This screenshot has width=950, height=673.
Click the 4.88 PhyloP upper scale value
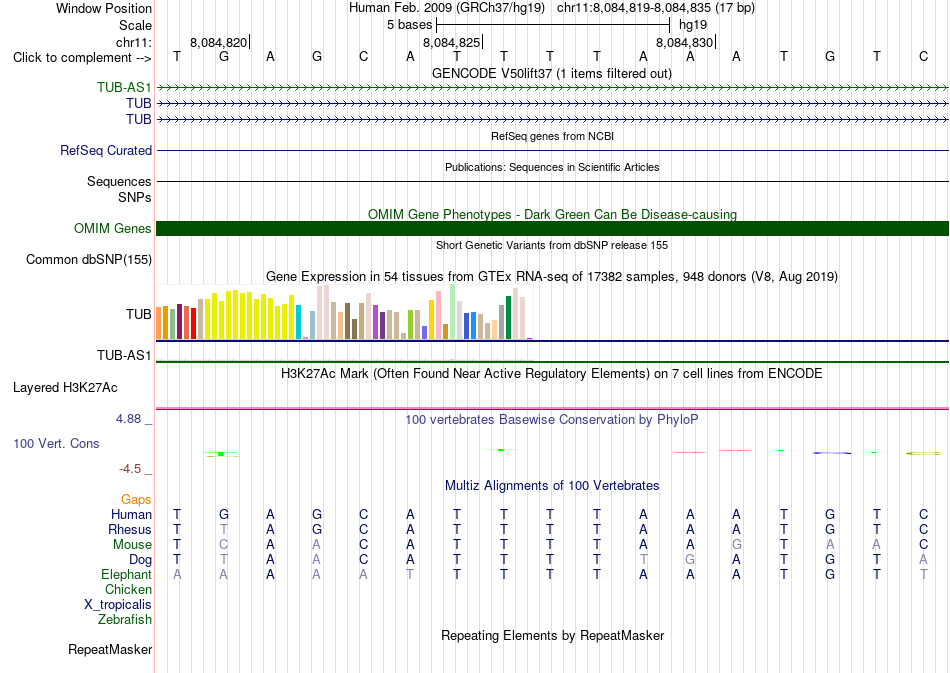click(128, 419)
